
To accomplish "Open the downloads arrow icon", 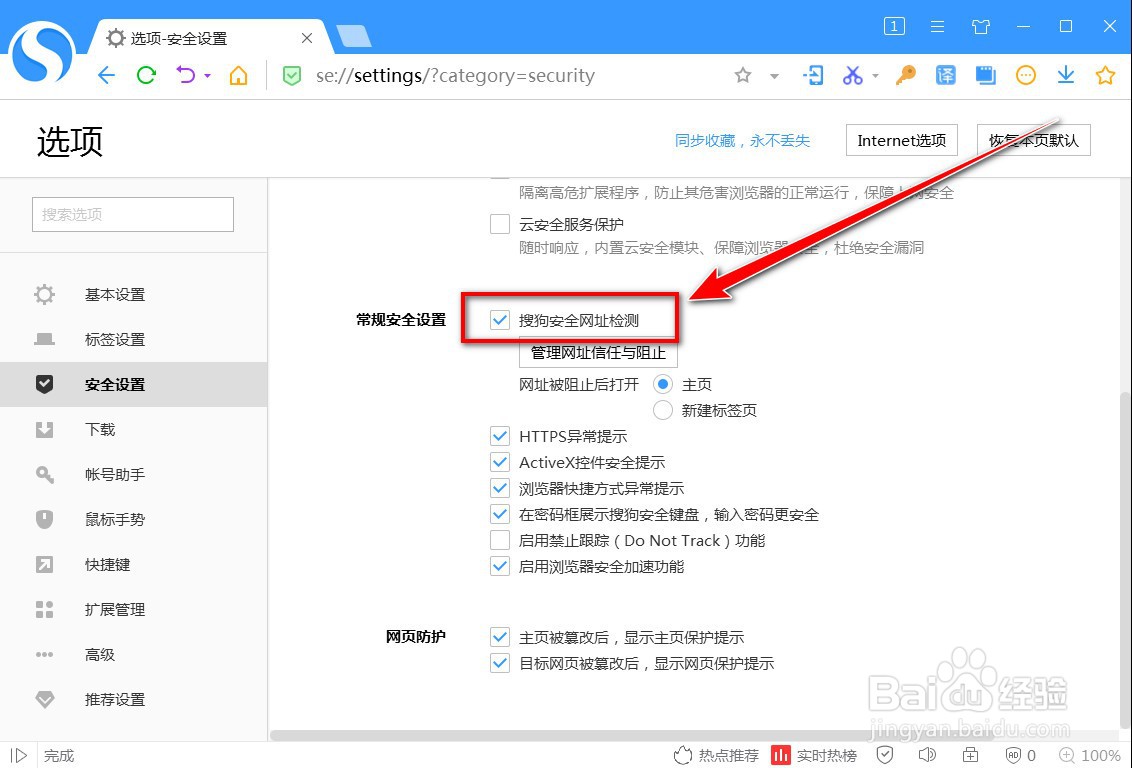I will click(x=1066, y=75).
